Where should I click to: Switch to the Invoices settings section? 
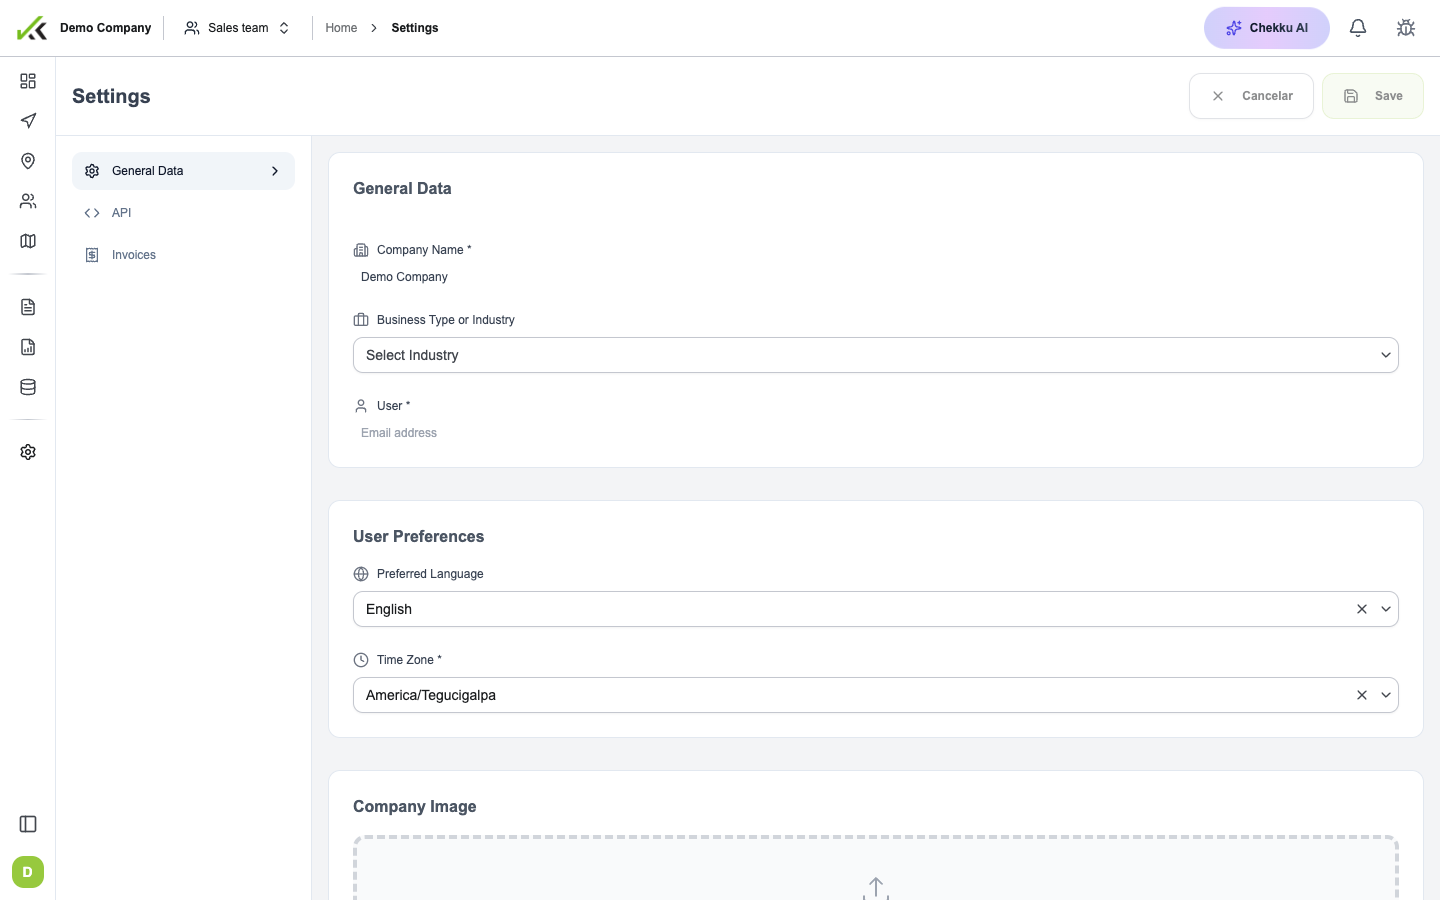click(x=183, y=255)
